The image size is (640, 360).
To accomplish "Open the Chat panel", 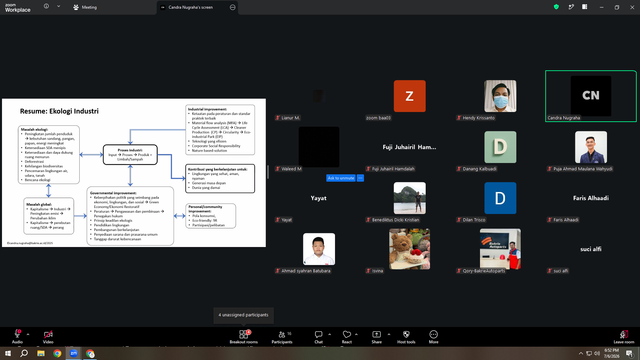I will click(x=318, y=337).
